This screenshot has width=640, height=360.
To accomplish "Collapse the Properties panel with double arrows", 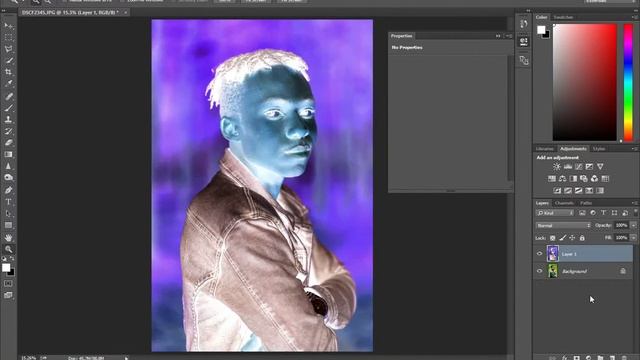I will coord(498,36).
